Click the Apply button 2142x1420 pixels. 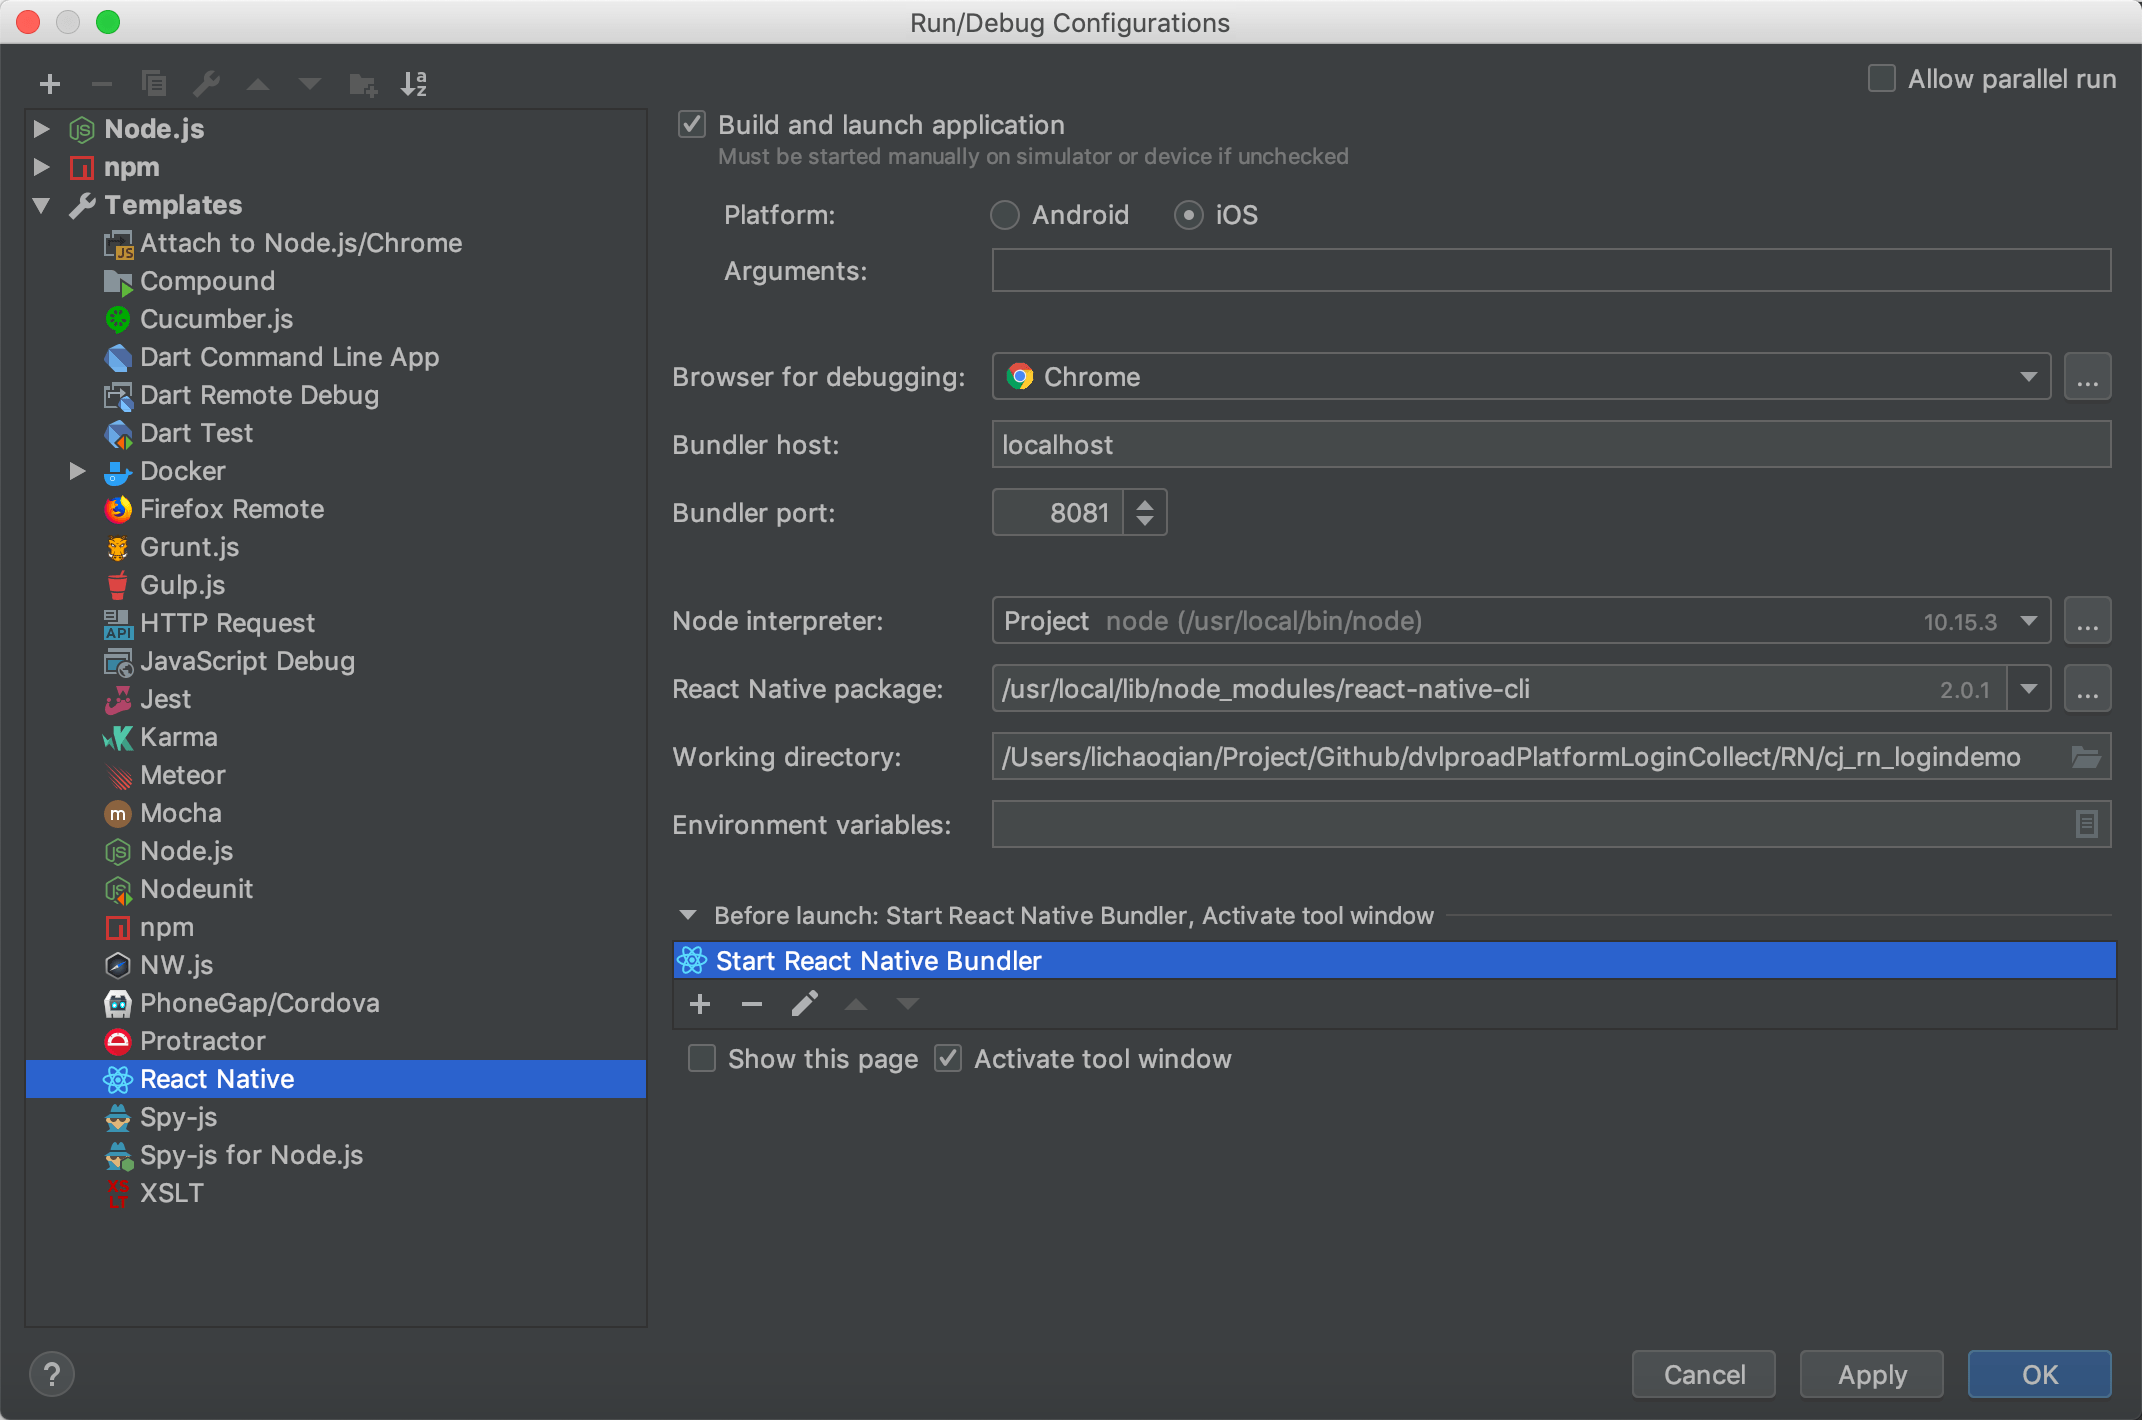click(1871, 1374)
